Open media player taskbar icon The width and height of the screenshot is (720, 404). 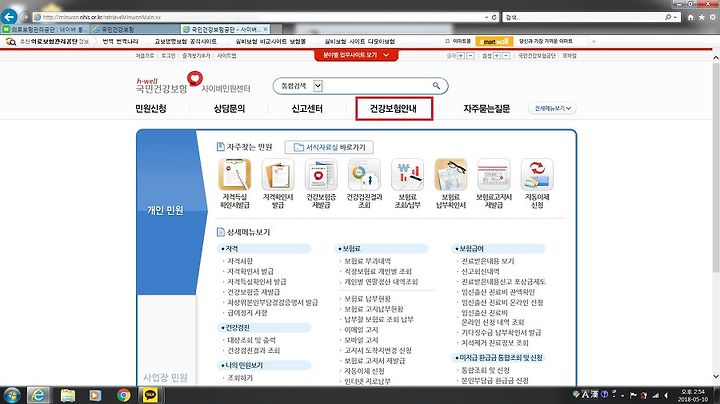point(95,395)
